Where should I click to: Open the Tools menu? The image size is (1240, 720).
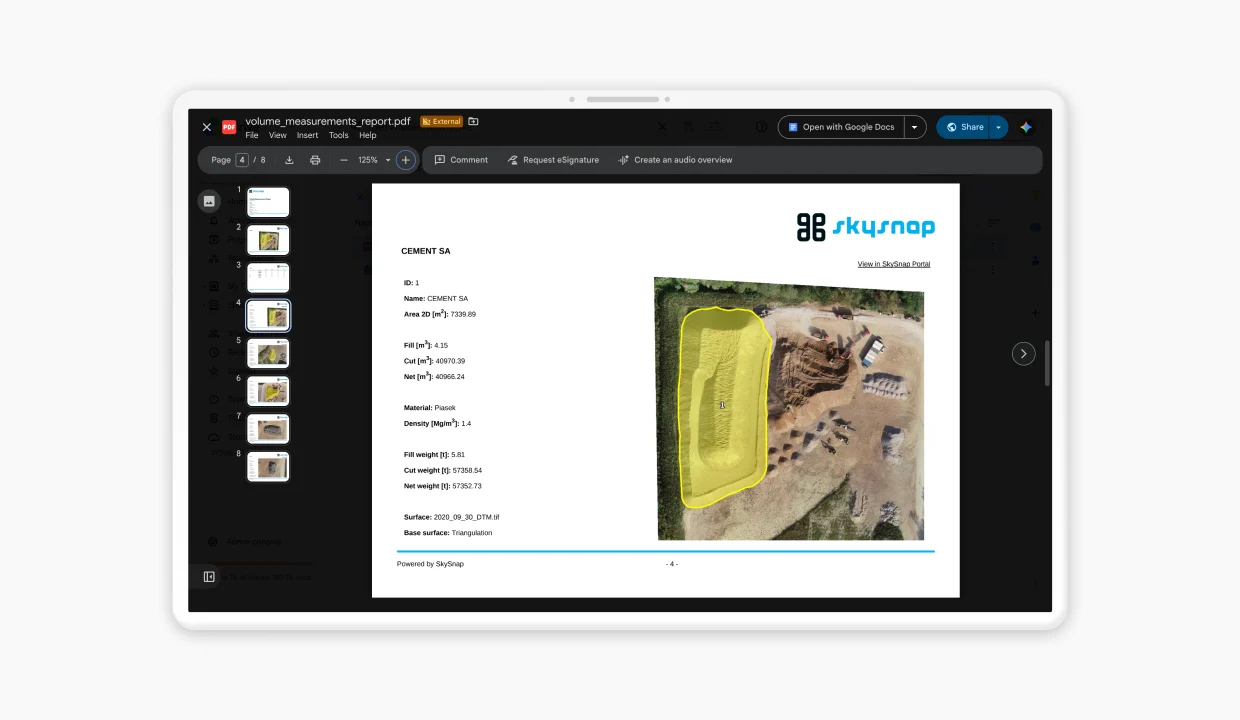tap(339, 135)
